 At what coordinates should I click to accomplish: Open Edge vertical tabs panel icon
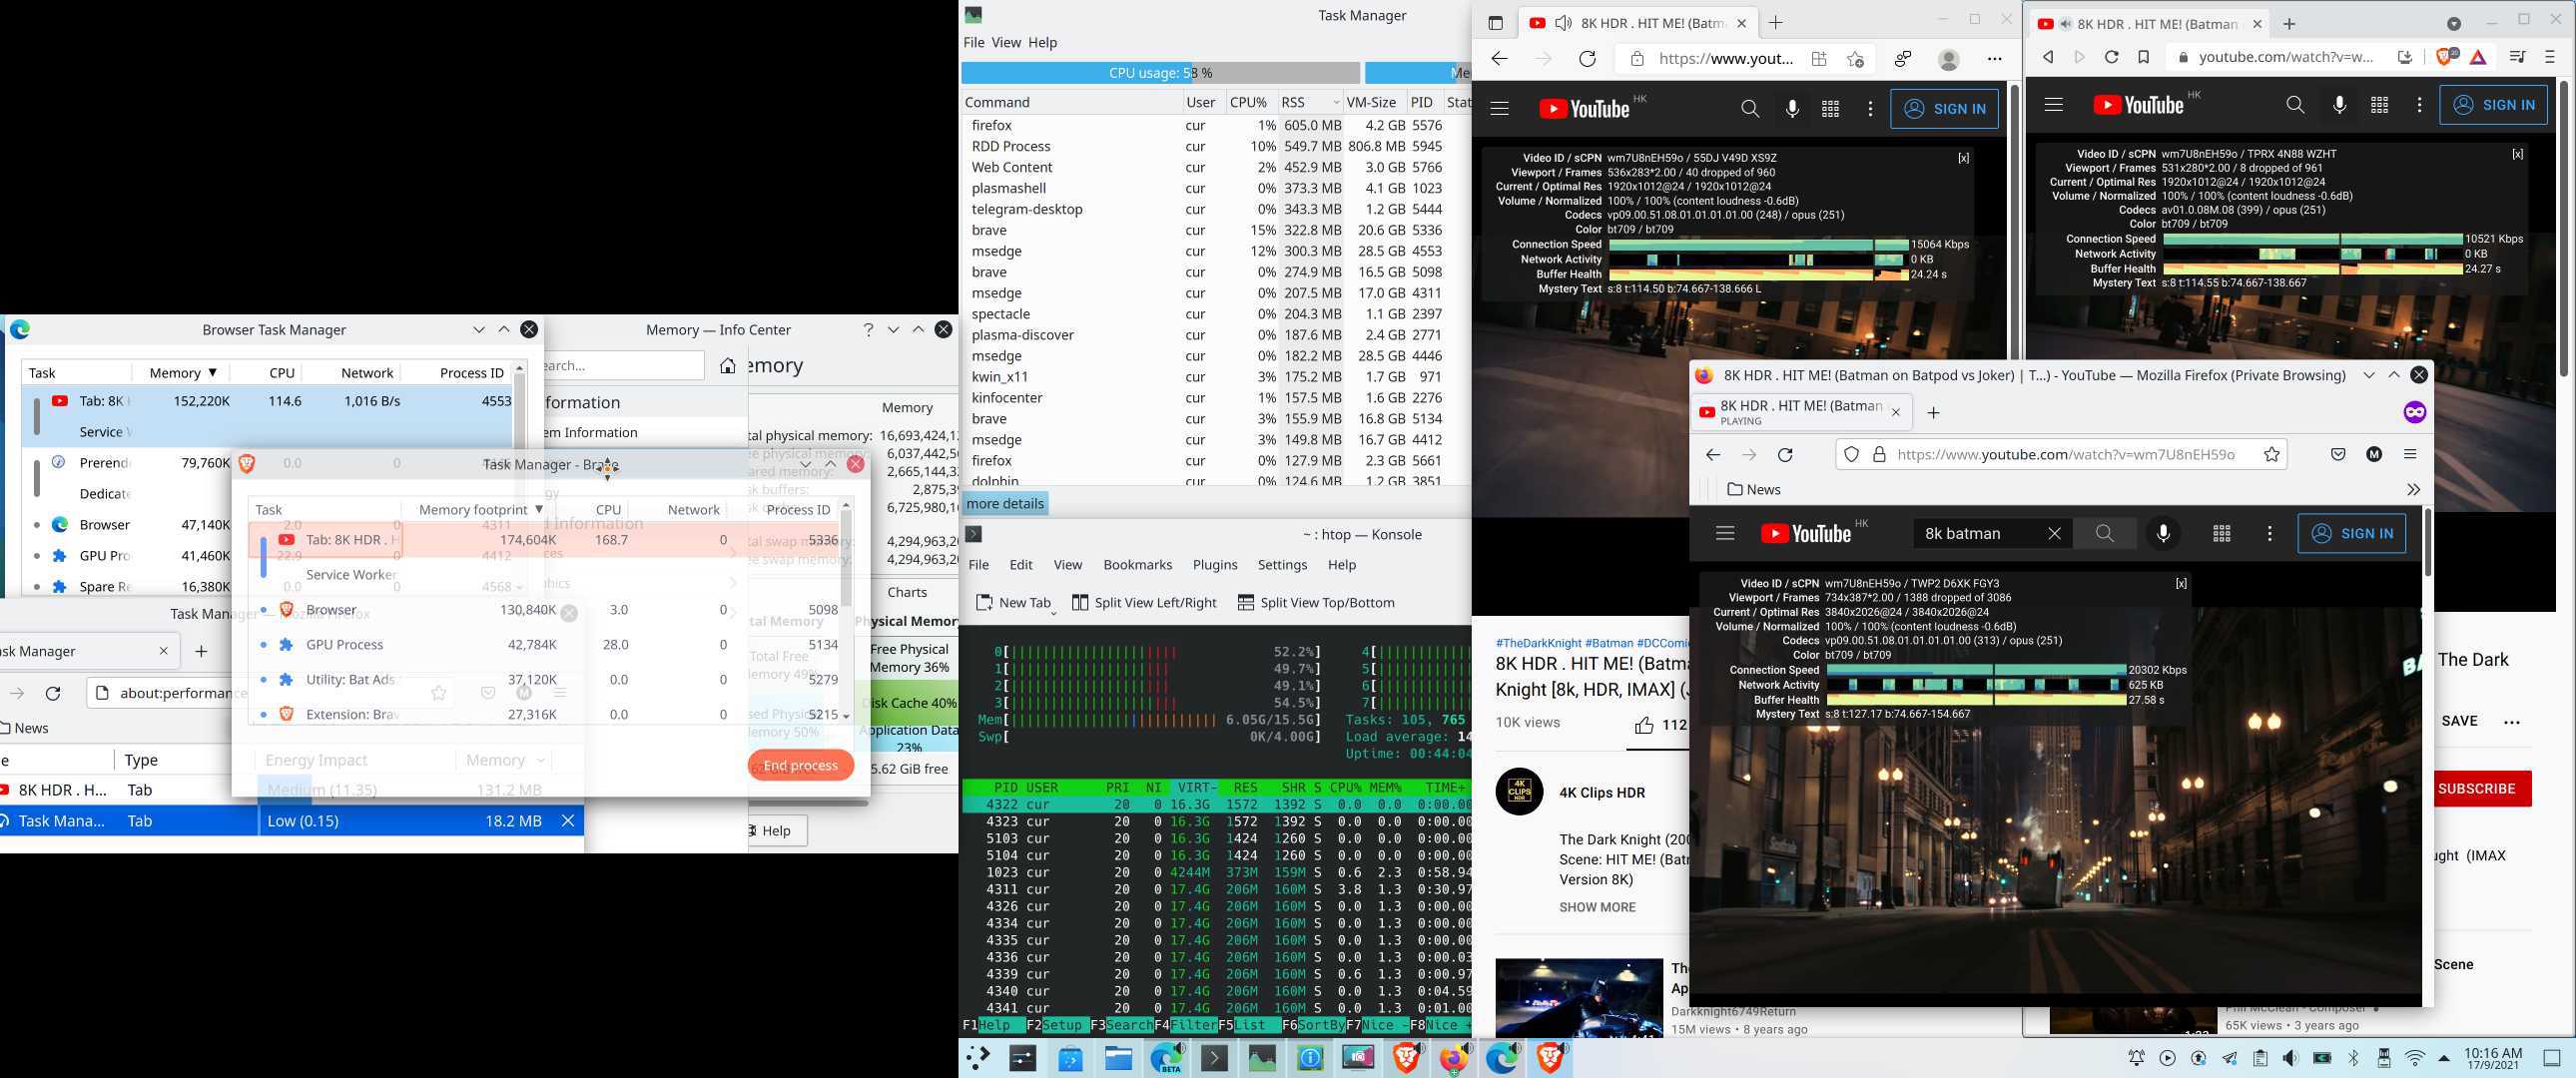(x=1495, y=23)
